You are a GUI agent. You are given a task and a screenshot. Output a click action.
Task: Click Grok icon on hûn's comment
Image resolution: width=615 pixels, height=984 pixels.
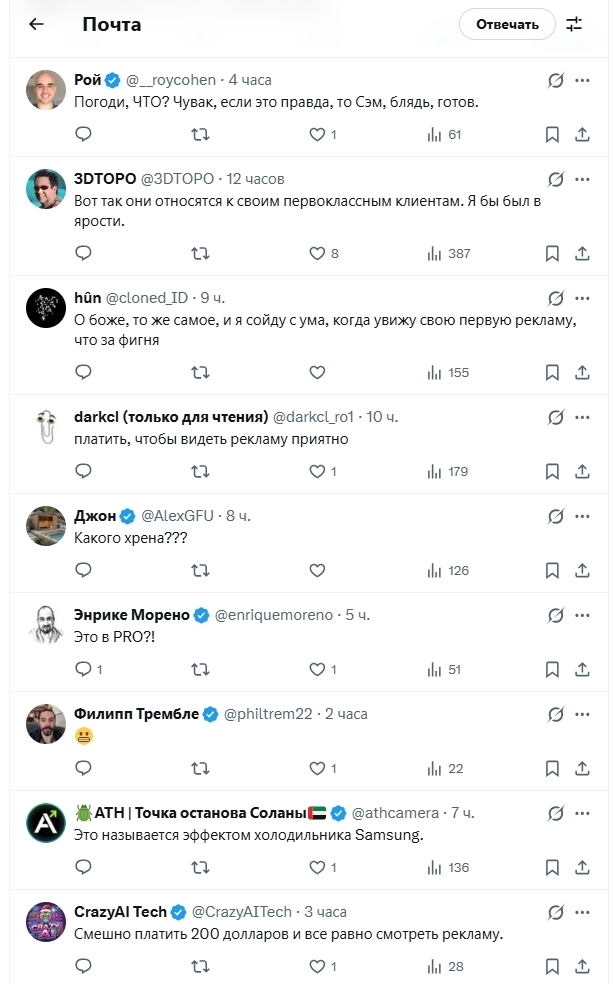[556, 298]
